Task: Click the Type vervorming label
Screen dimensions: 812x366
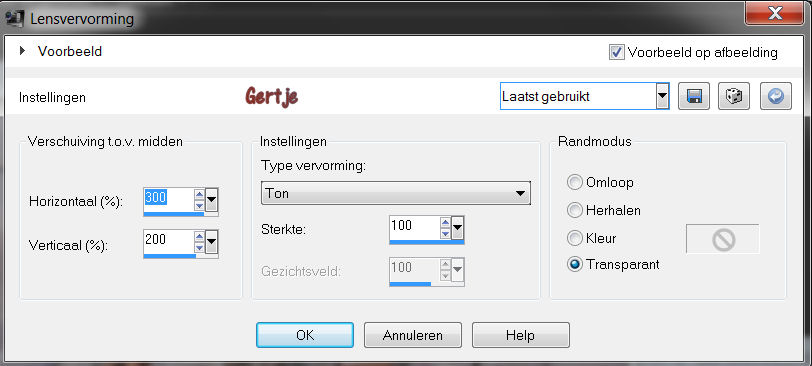Action: [x=314, y=166]
